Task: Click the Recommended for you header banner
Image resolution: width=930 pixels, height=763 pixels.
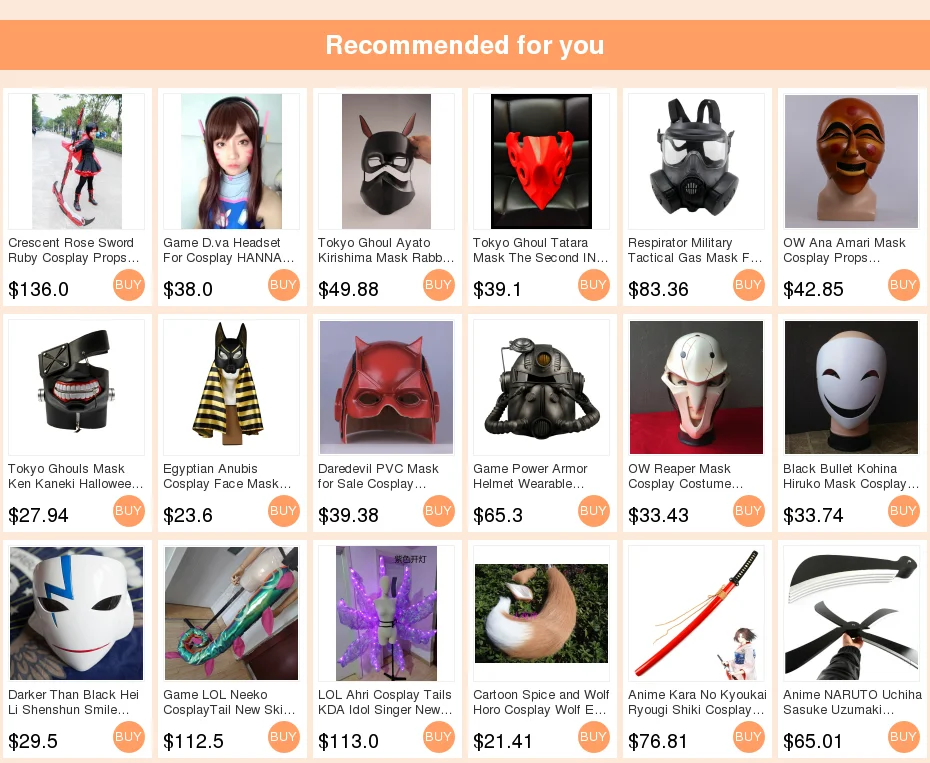Action: 465,45
